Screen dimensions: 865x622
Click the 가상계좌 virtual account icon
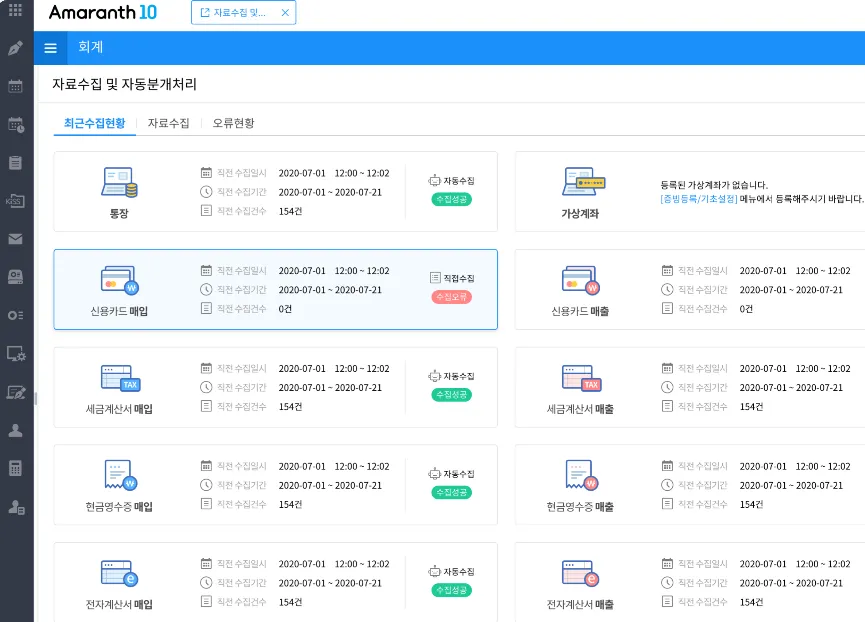click(x=583, y=181)
